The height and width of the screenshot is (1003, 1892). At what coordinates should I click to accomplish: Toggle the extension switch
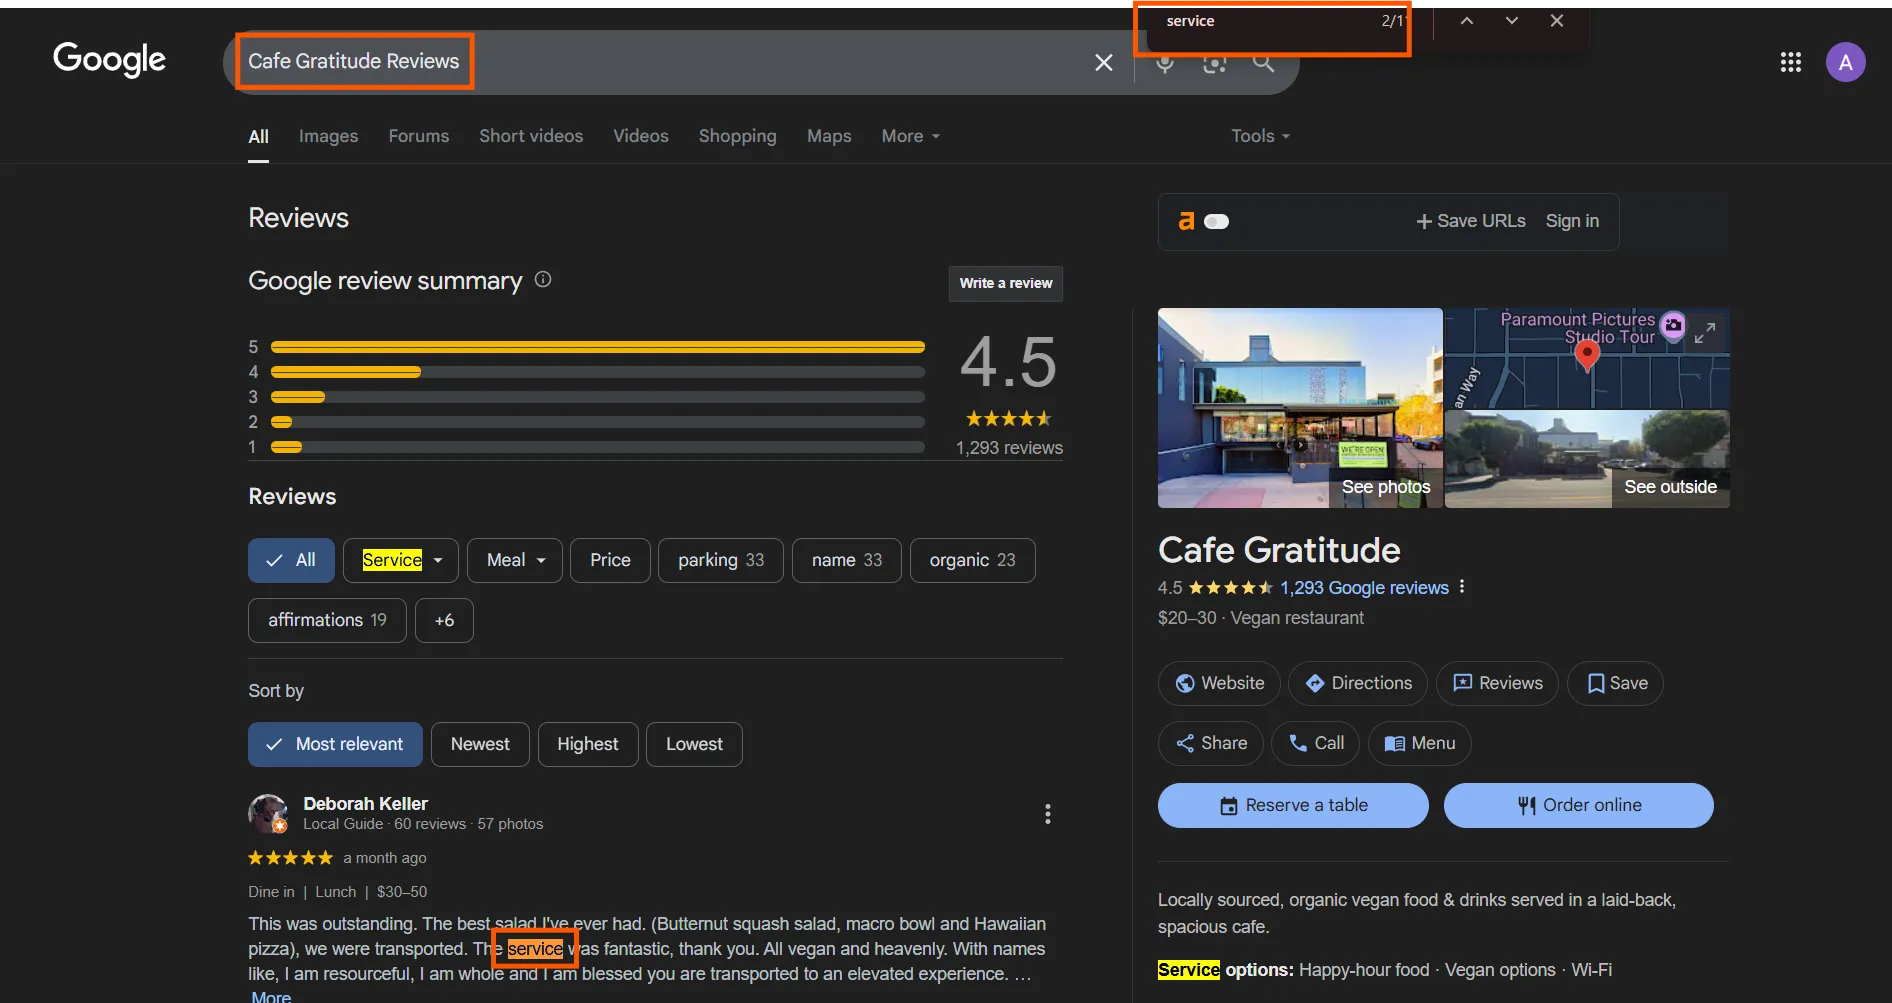(1216, 221)
